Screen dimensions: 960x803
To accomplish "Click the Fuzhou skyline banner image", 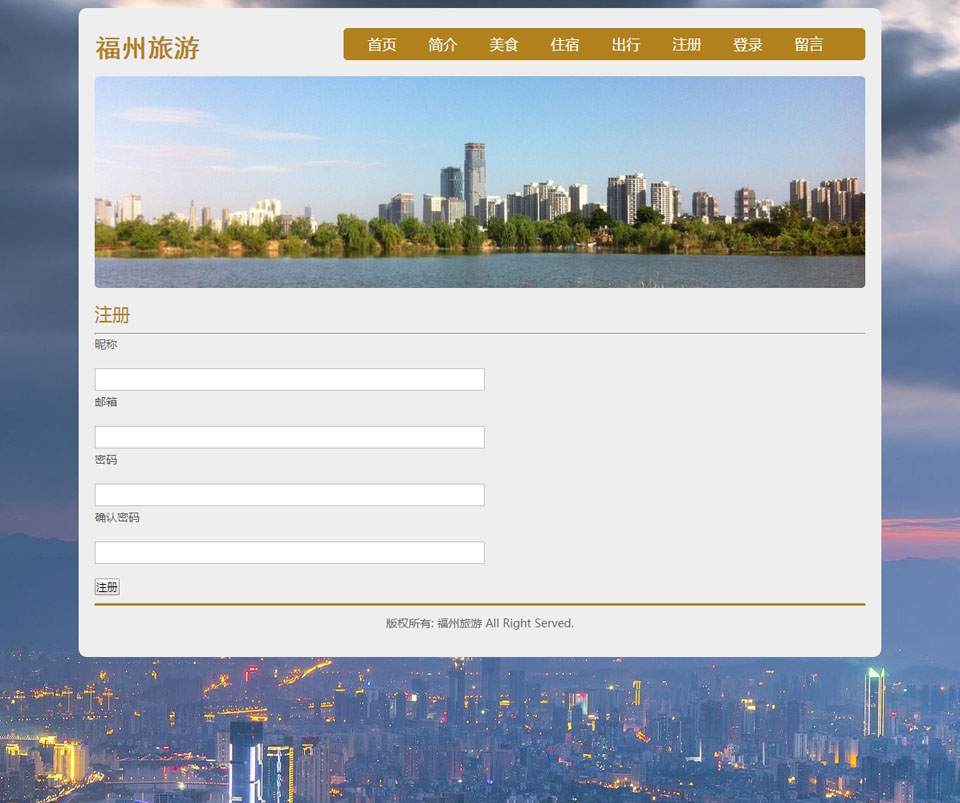I will click(x=480, y=182).
